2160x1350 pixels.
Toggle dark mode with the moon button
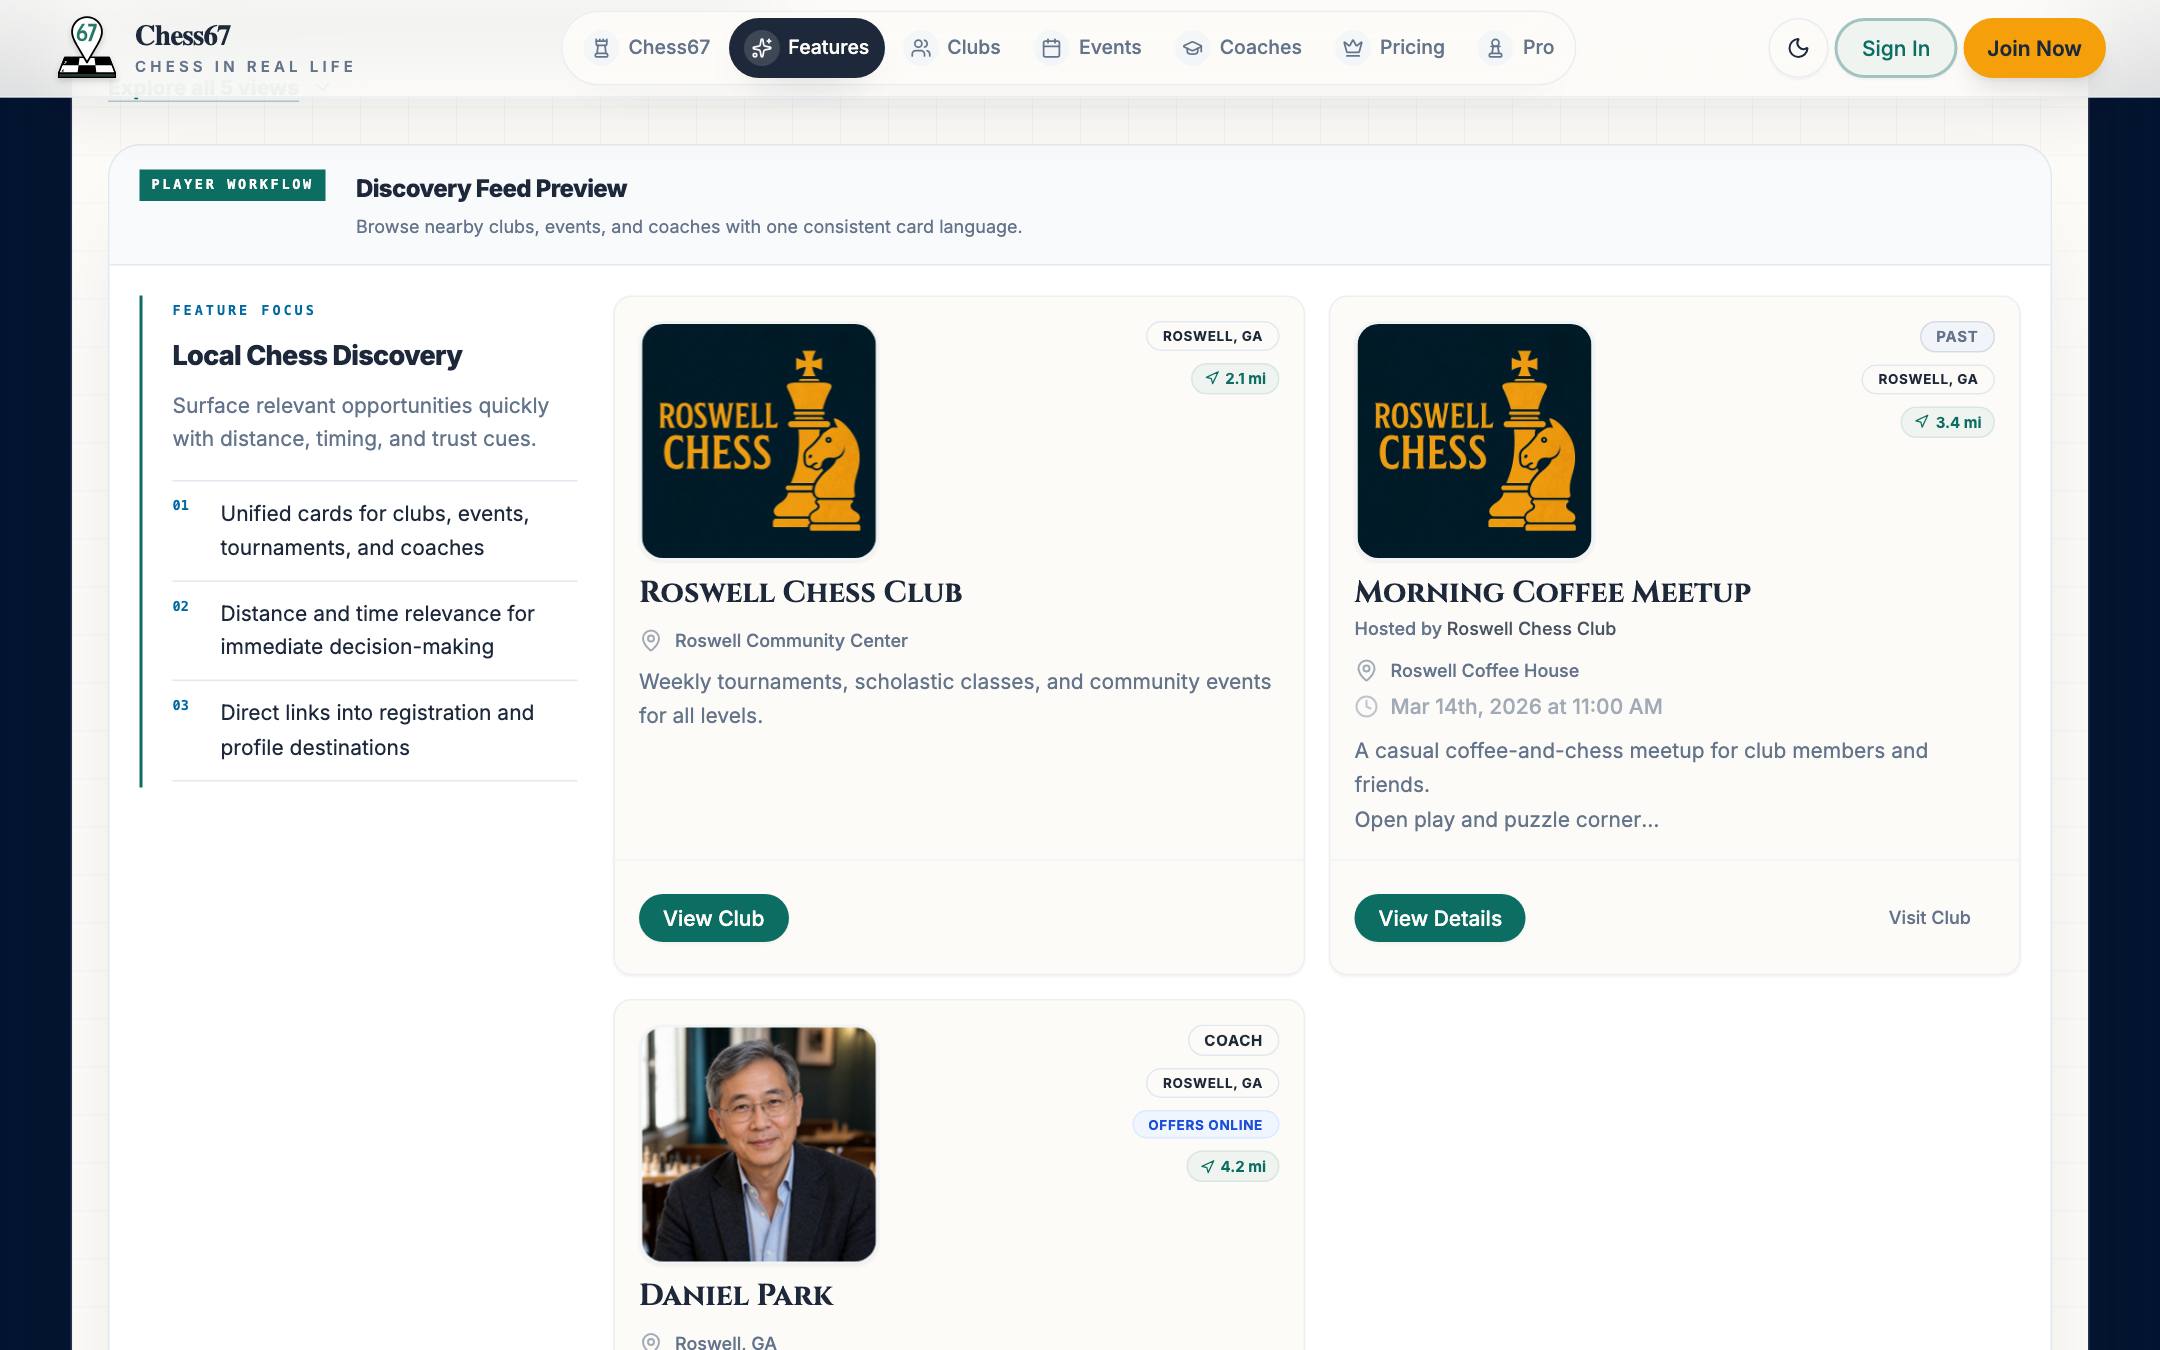tap(1798, 48)
